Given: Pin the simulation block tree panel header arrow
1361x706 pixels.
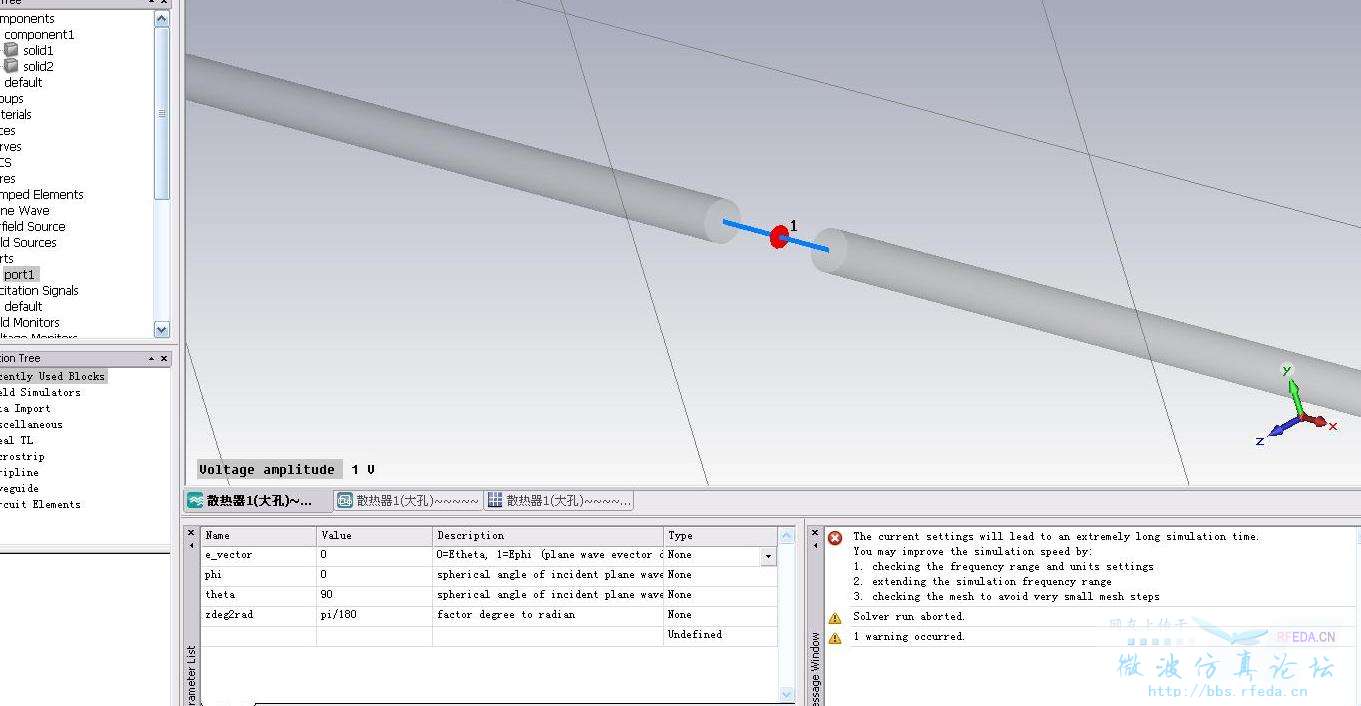Looking at the screenshot, I should point(152,358).
